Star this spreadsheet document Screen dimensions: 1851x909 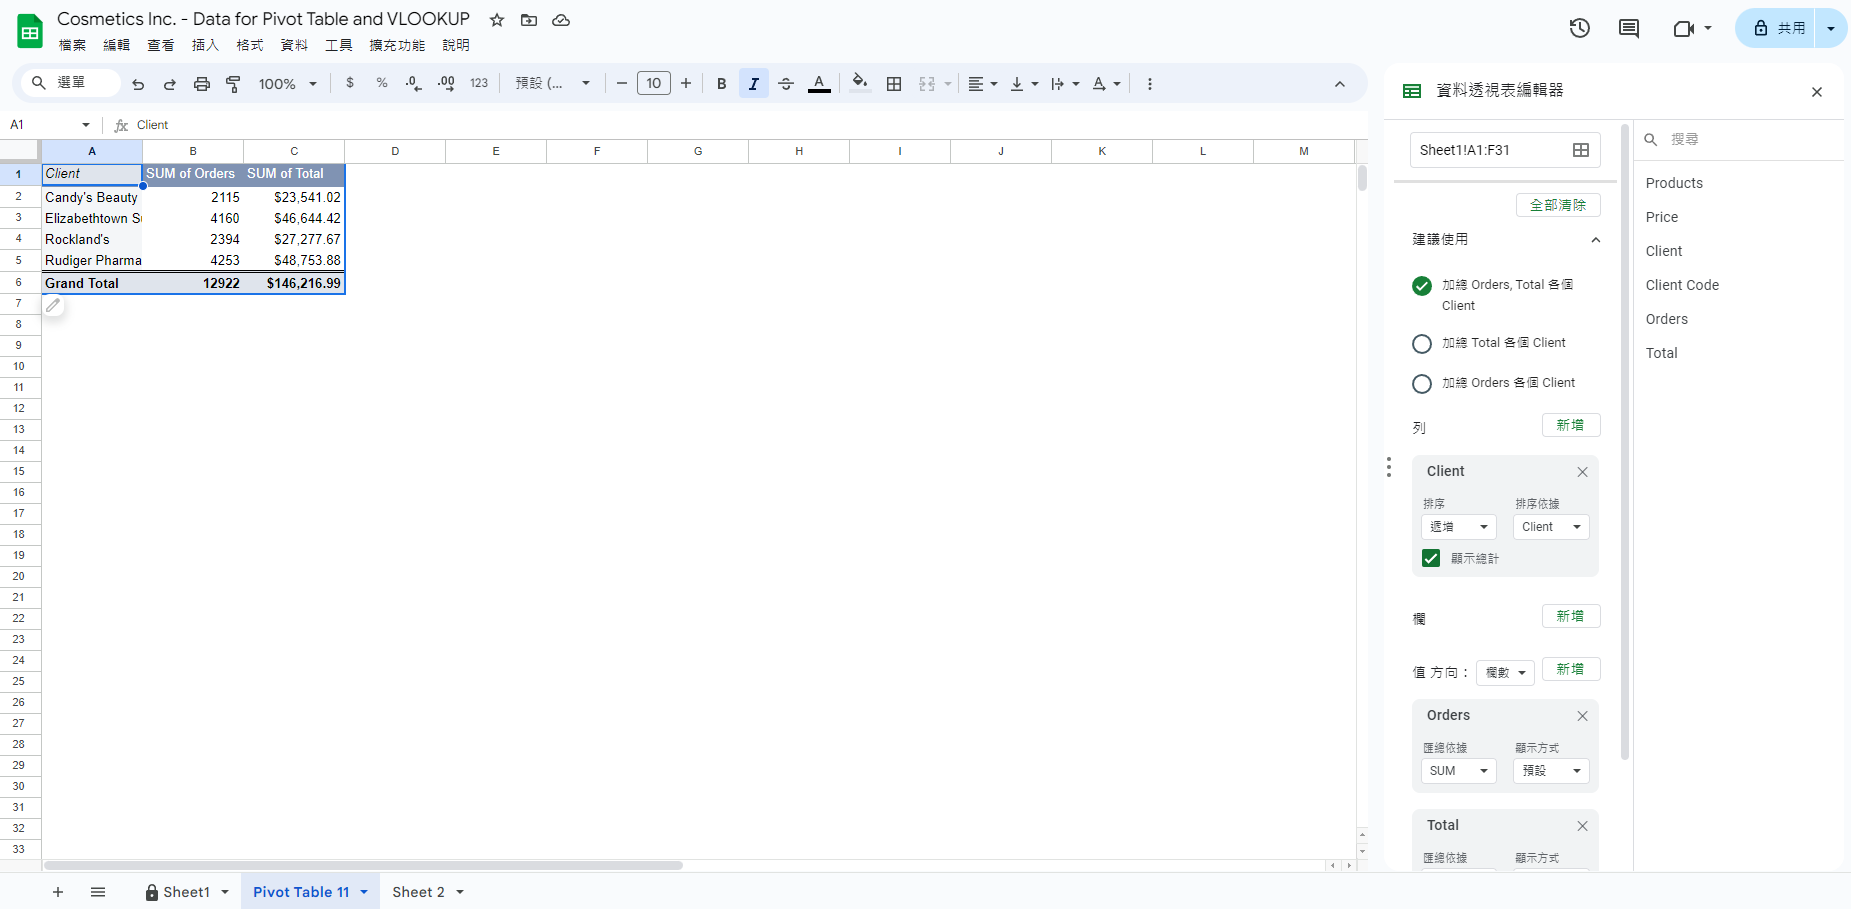(497, 20)
